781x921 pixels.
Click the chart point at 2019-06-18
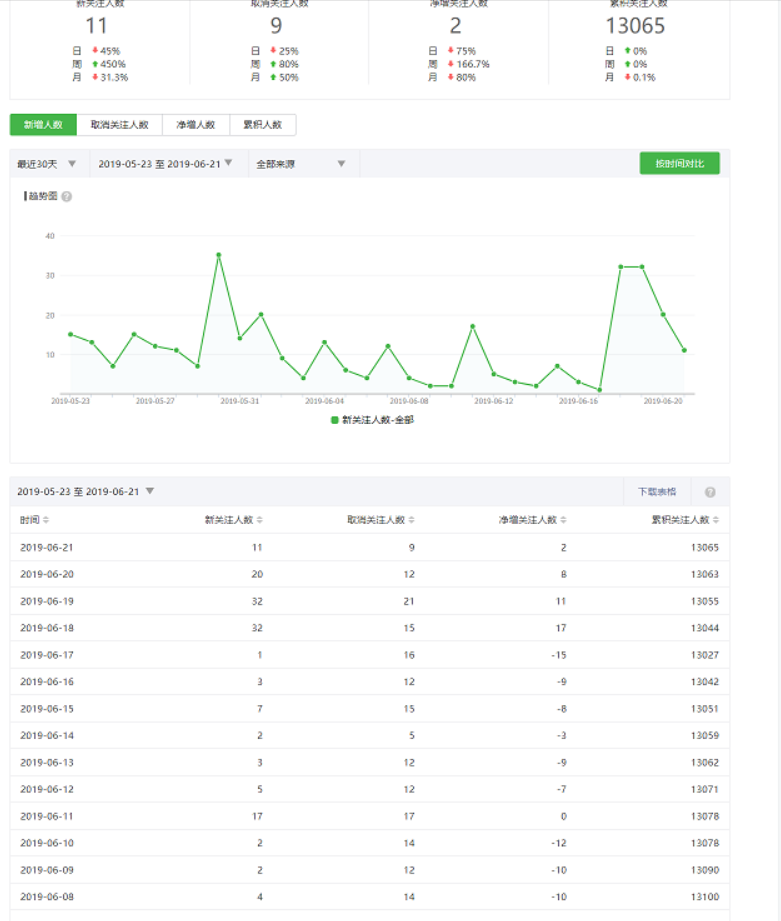pos(621,267)
